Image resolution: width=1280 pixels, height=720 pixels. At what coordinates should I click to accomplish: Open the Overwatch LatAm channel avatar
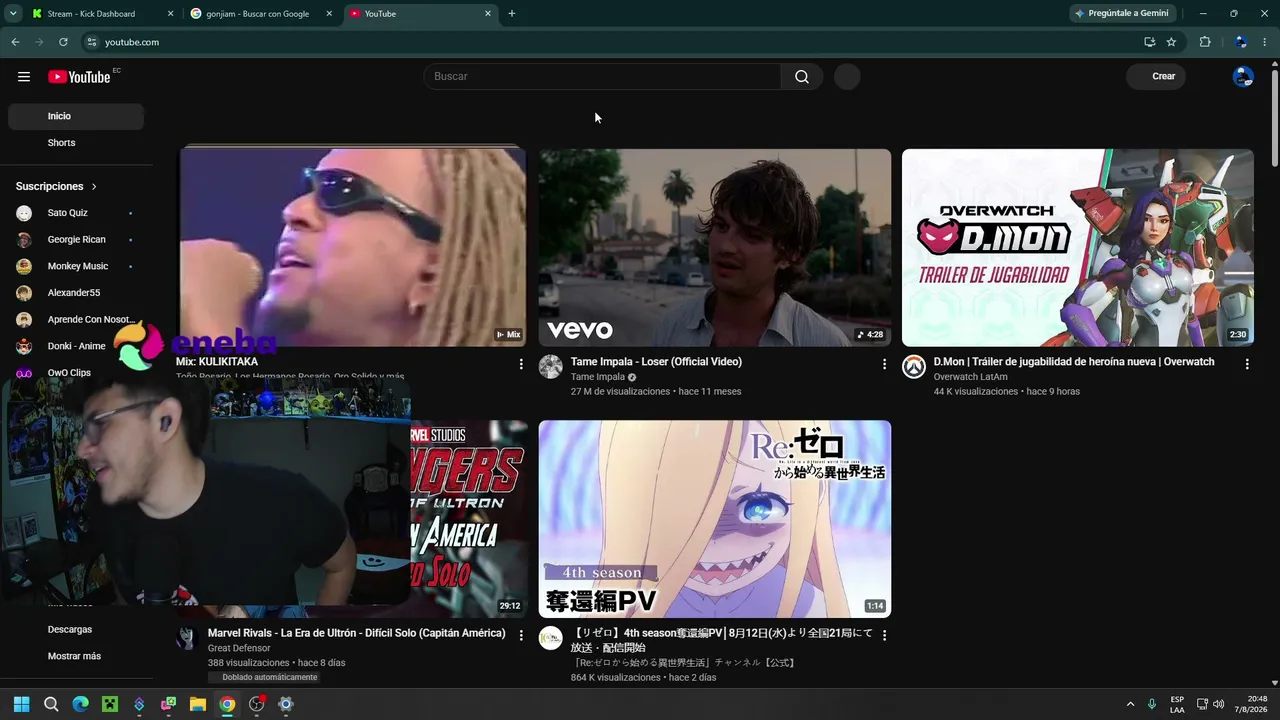coord(914,367)
